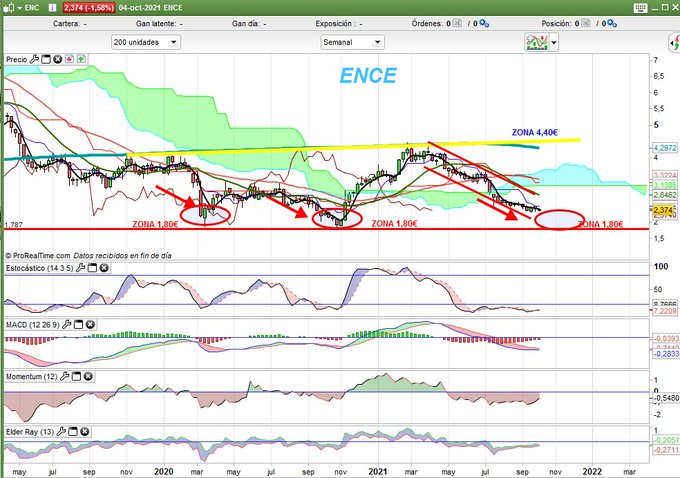This screenshot has width=680, height=478.
Task: Maximize the Precio panel window icon
Action: (46, 59)
